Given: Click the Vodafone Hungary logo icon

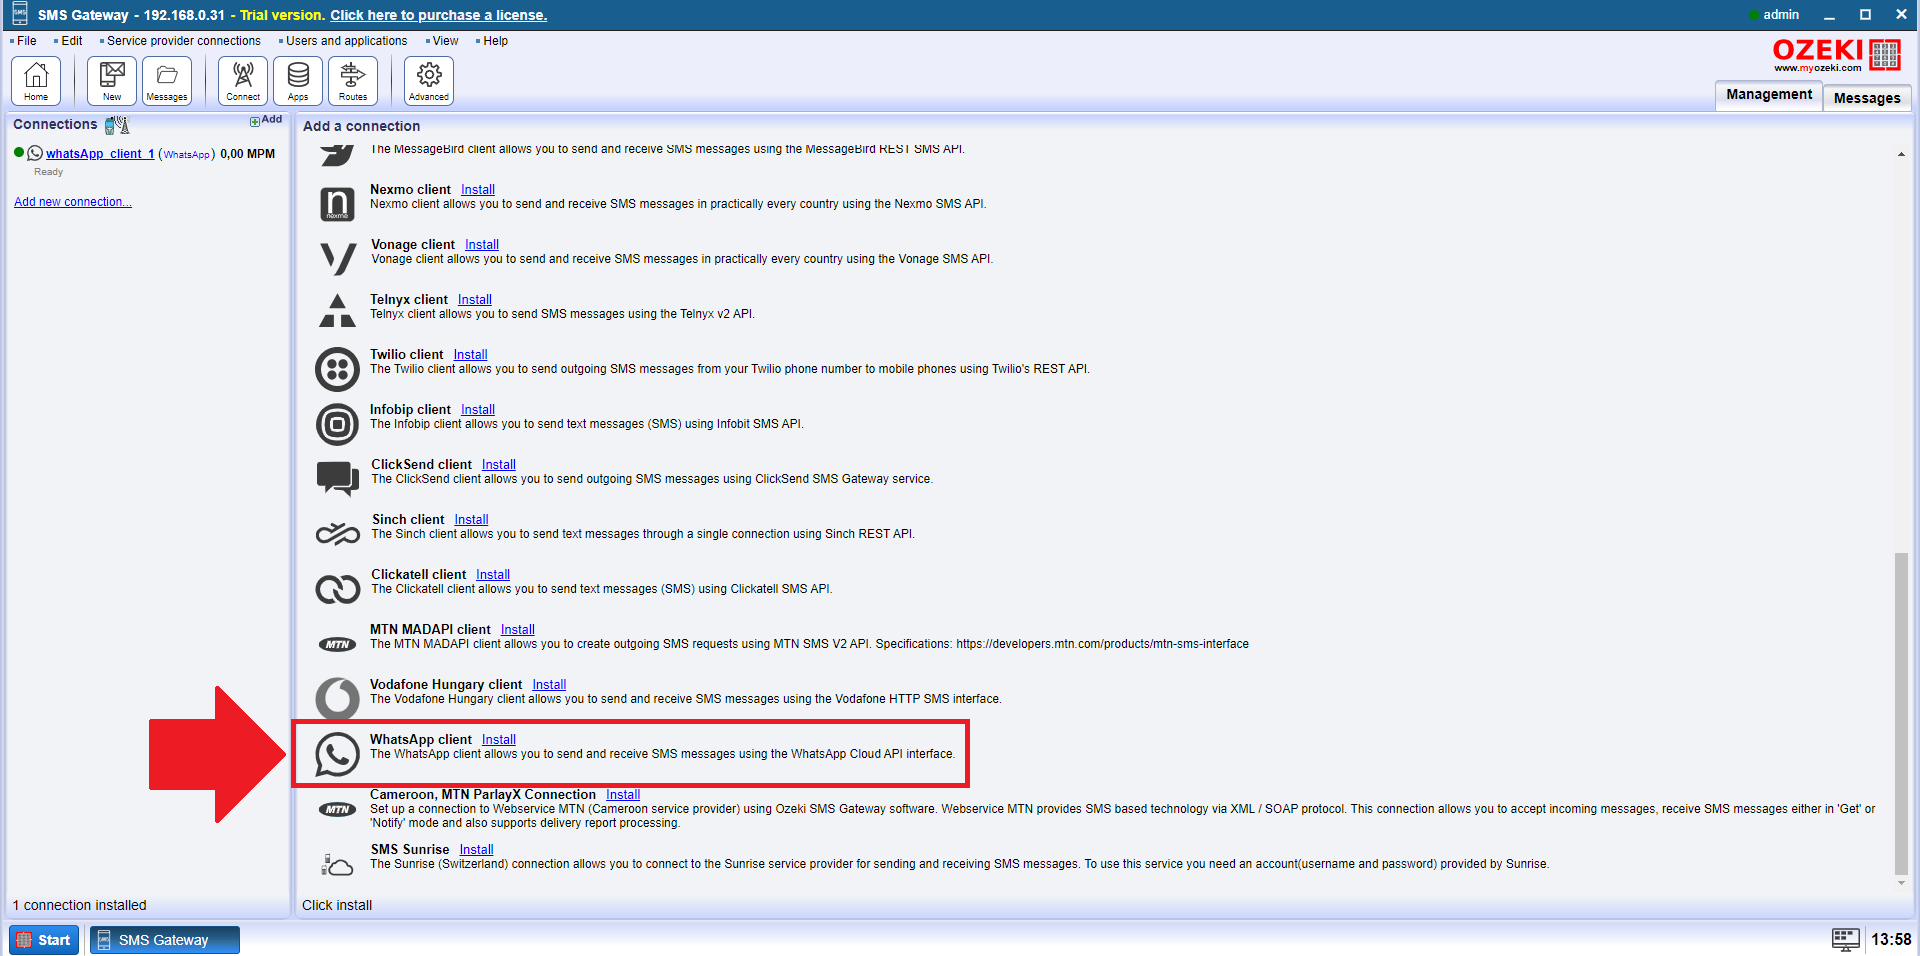Looking at the screenshot, I should point(337,699).
